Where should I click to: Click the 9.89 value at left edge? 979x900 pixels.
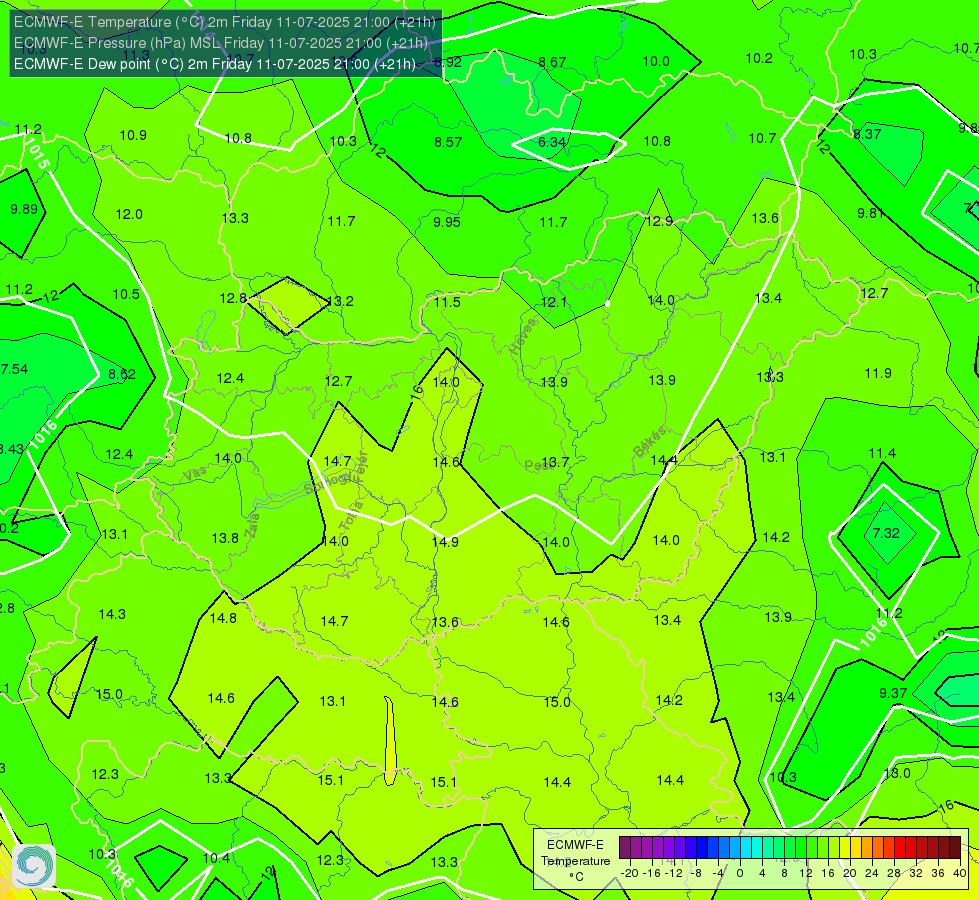tap(24, 209)
